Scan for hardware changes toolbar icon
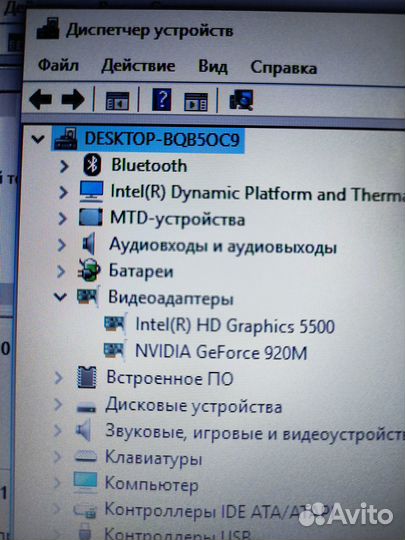Screen dimensions: 405x540 pos(241,100)
